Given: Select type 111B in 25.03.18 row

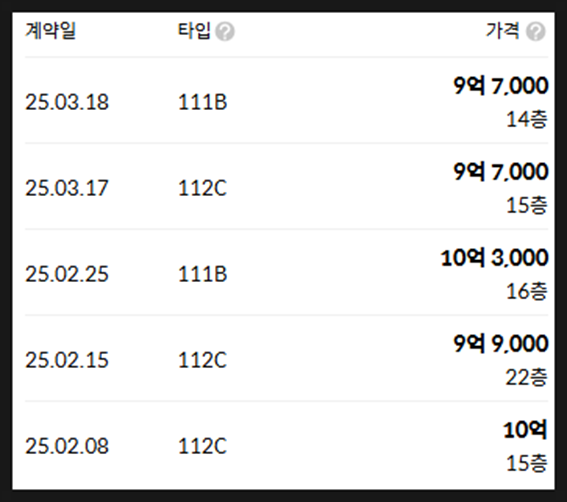Looking at the screenshot, I should [x=202, y=102].
